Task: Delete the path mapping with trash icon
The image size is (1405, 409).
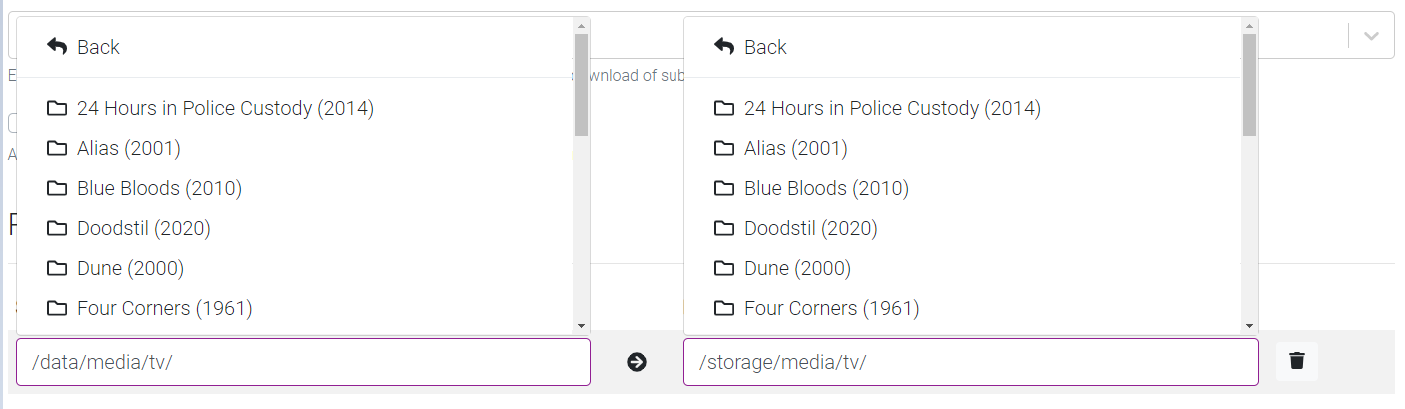Action: [1297, 361]
